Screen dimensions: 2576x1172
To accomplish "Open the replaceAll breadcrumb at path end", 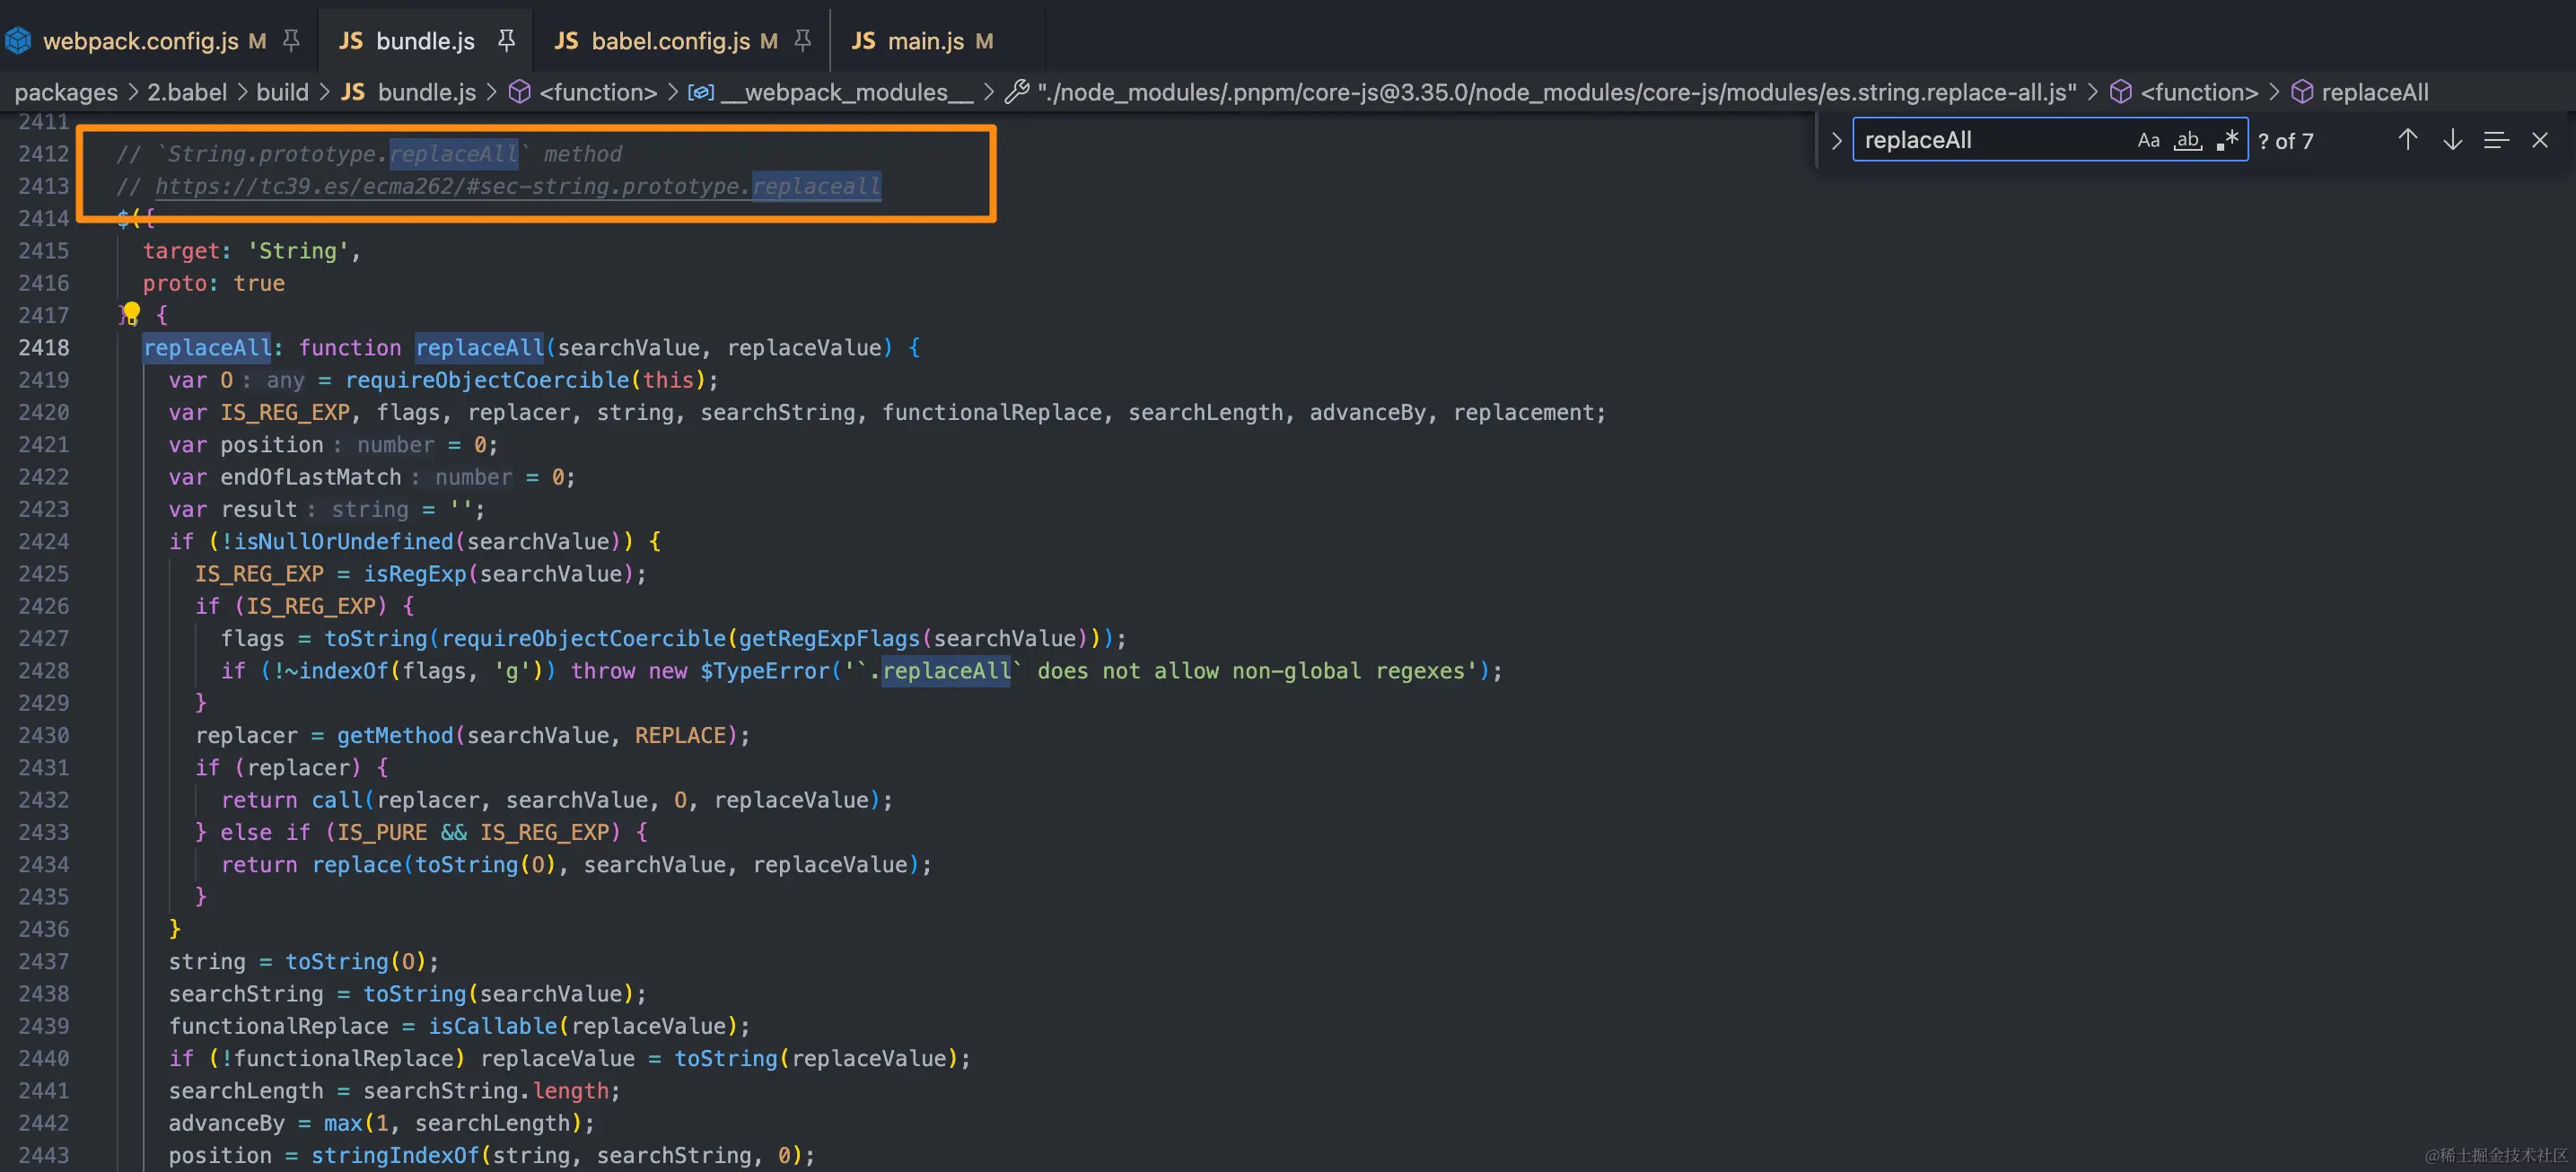I will tap(2374, 92).
